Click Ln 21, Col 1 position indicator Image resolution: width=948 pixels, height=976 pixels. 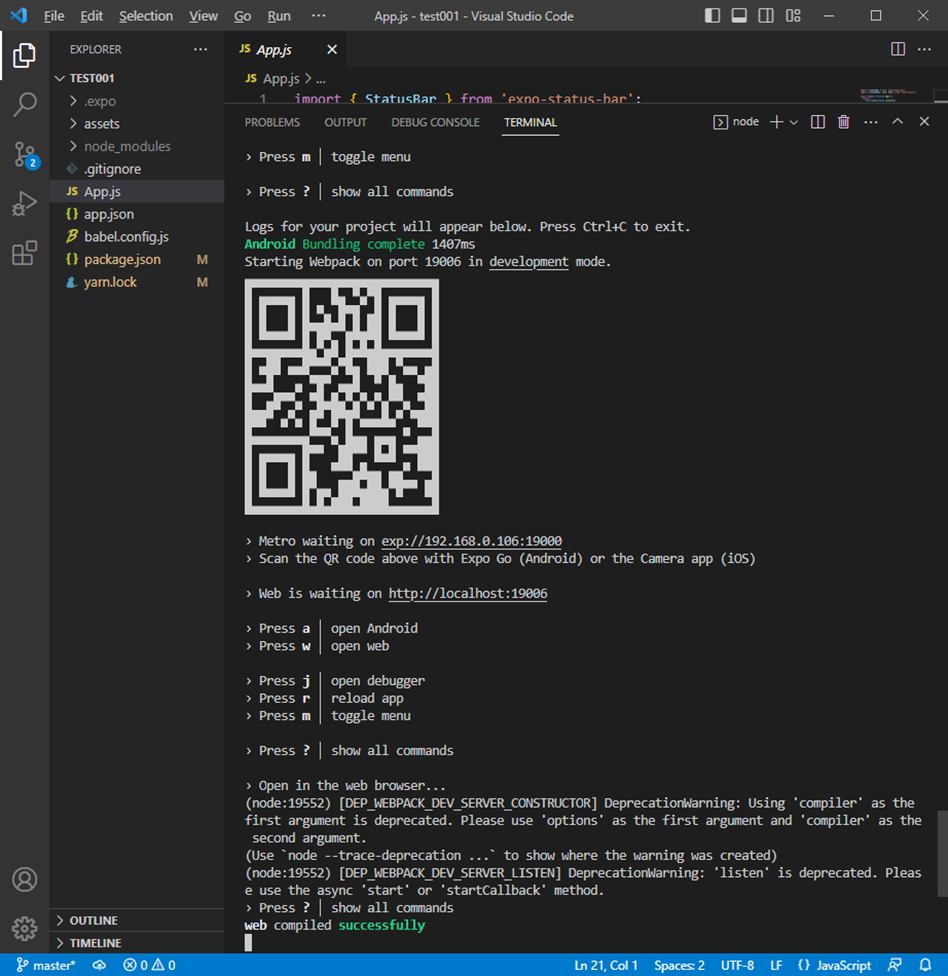[x=606, y=965]
